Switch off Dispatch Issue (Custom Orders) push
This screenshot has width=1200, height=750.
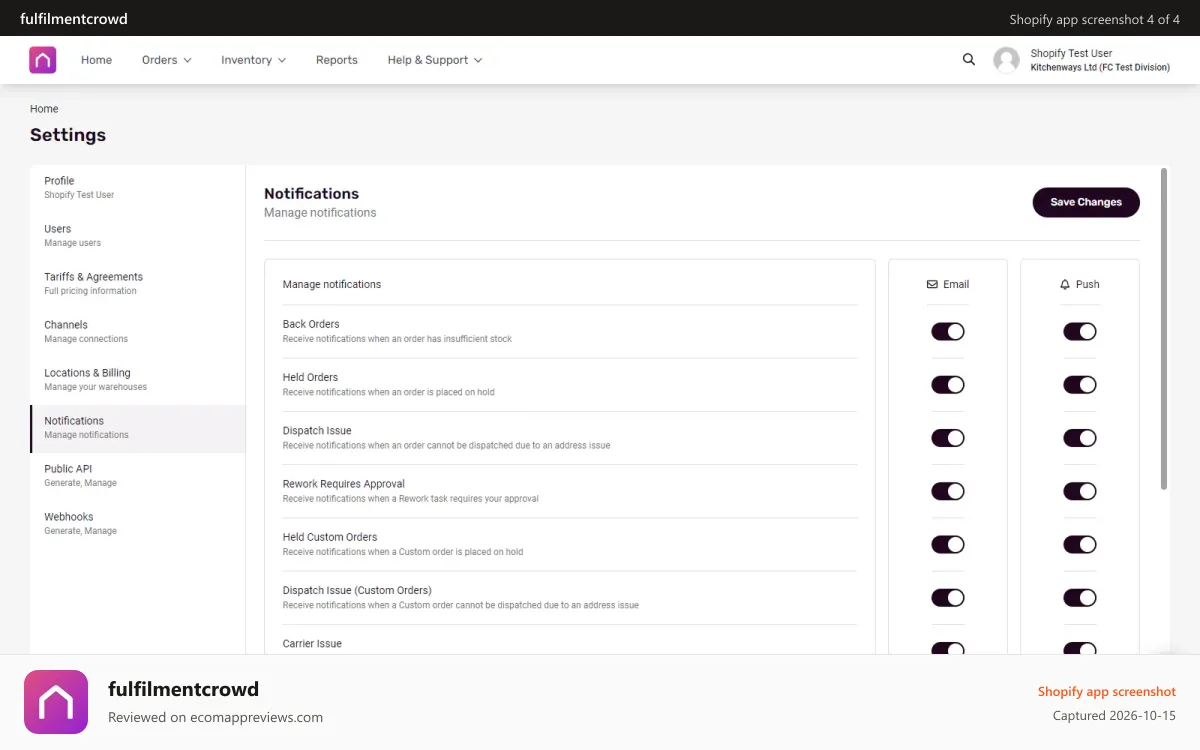(x=1080, y=598)
